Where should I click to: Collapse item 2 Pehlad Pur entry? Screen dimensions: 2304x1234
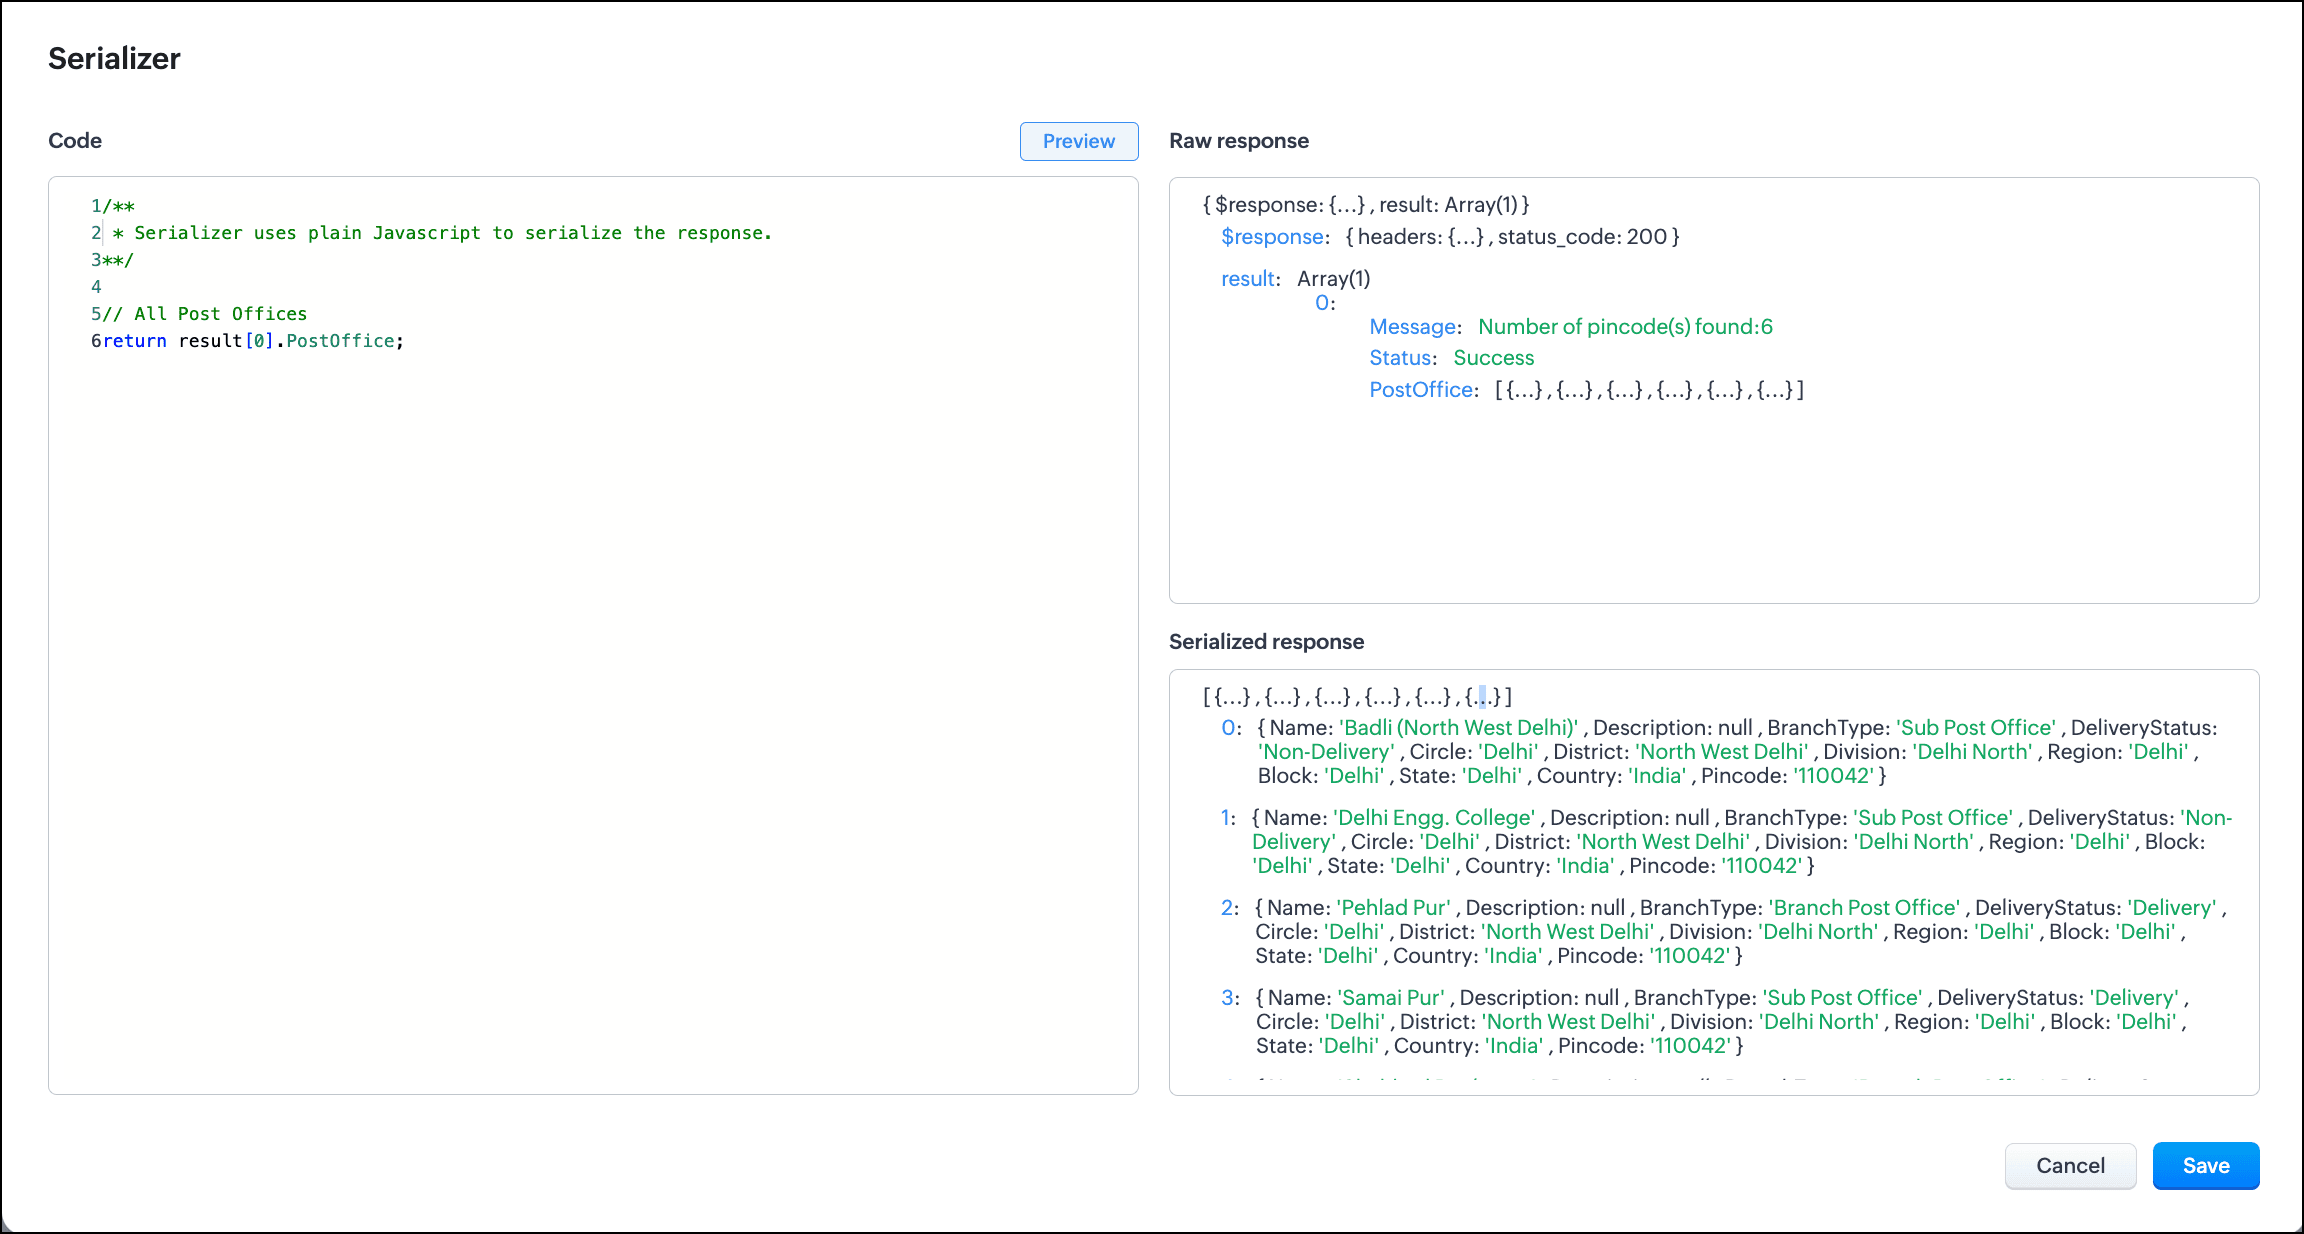coord(1228,908)
